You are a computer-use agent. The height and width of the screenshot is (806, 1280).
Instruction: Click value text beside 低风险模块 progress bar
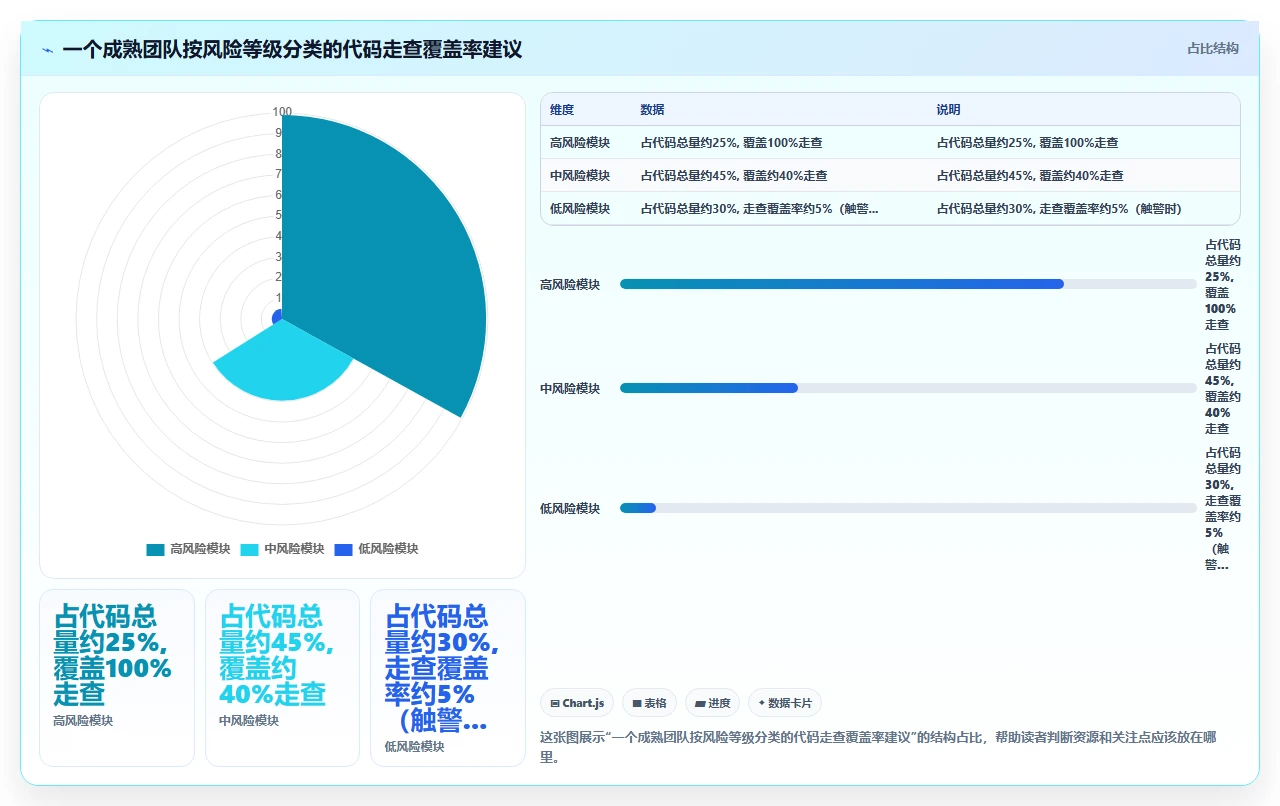(x=1223, y=508)
